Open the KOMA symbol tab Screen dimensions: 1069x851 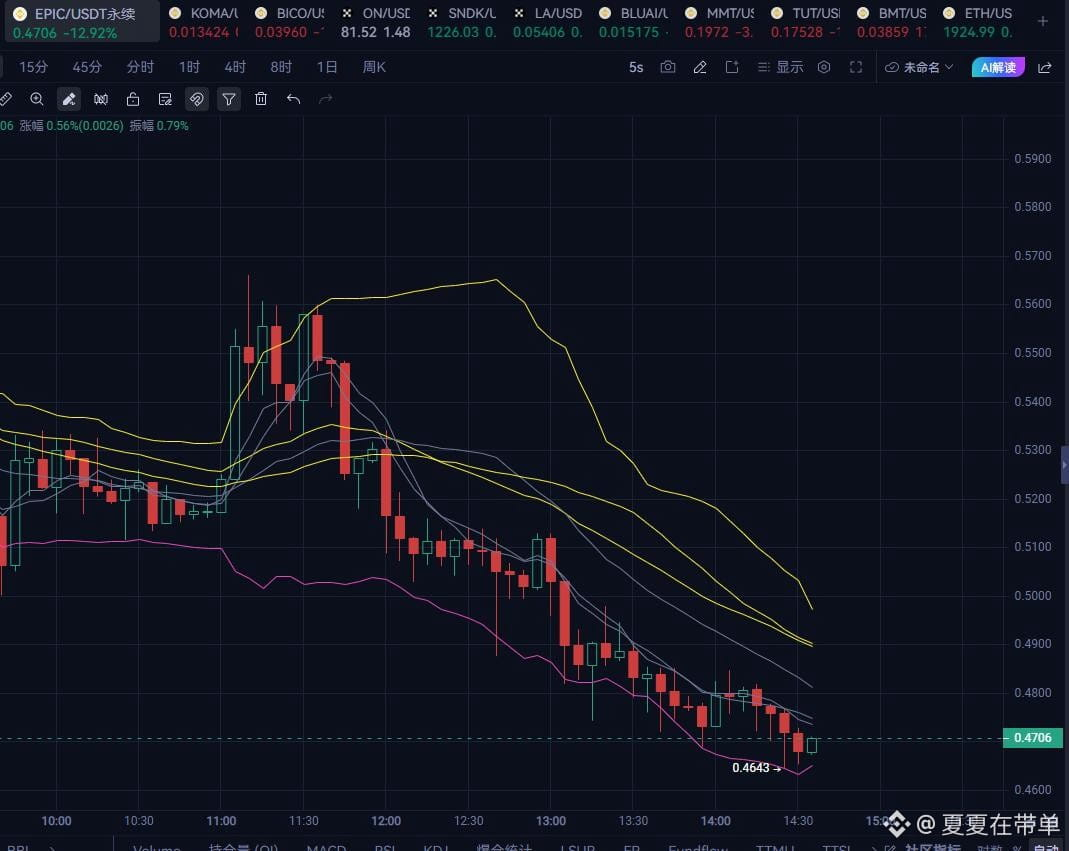click(204, 22)
